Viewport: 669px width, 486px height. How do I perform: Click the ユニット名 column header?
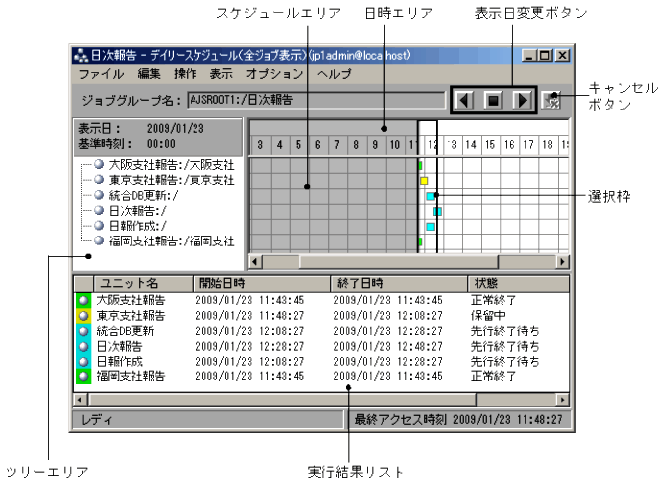pyautogui.click(x=143, y=283)
